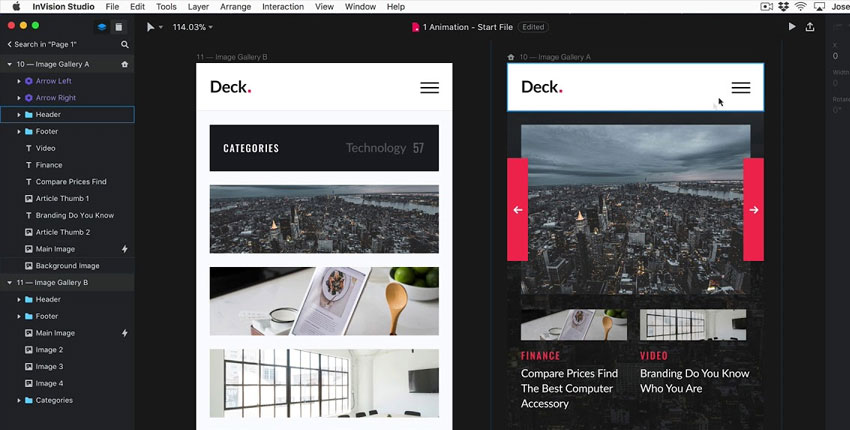850x430 pixels.
Task: Open the Apple menu
Action: point(16,7)
